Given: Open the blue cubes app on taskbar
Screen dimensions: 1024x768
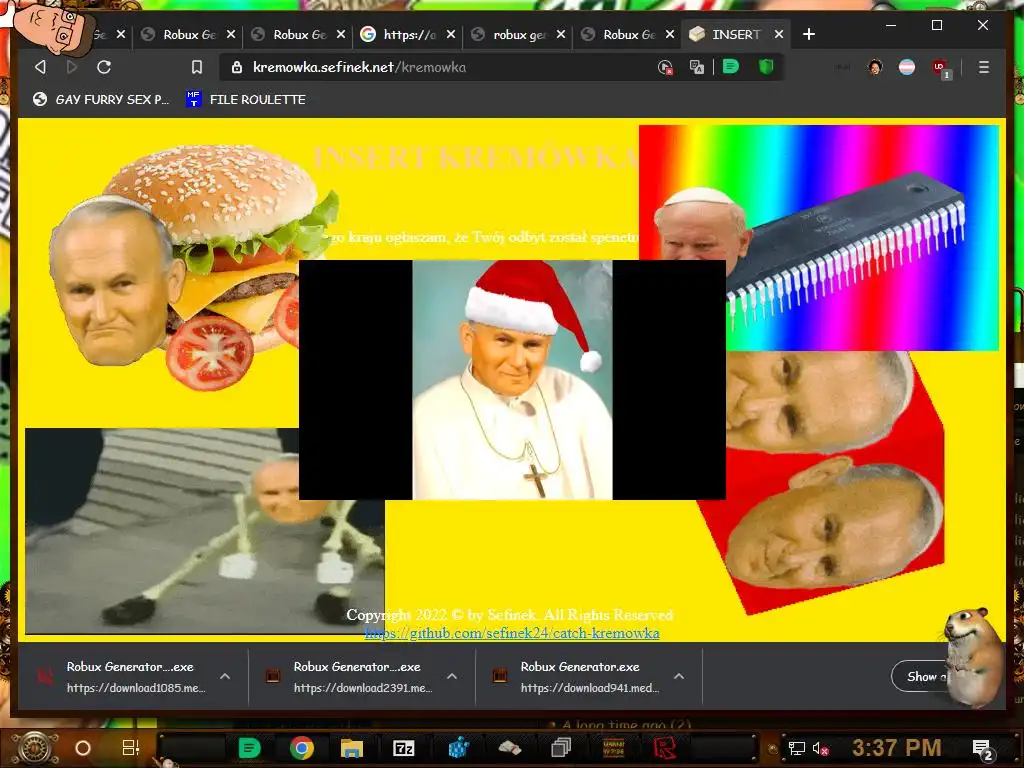Looking at the screenshot, I should coord(458,748).
